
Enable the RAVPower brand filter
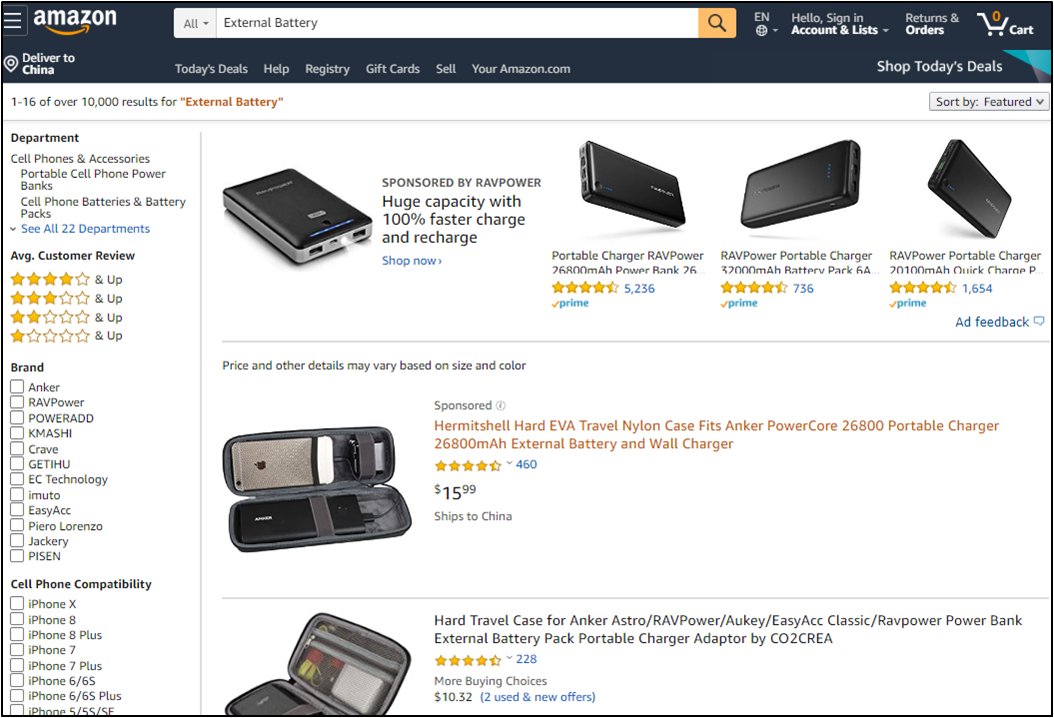17,402
